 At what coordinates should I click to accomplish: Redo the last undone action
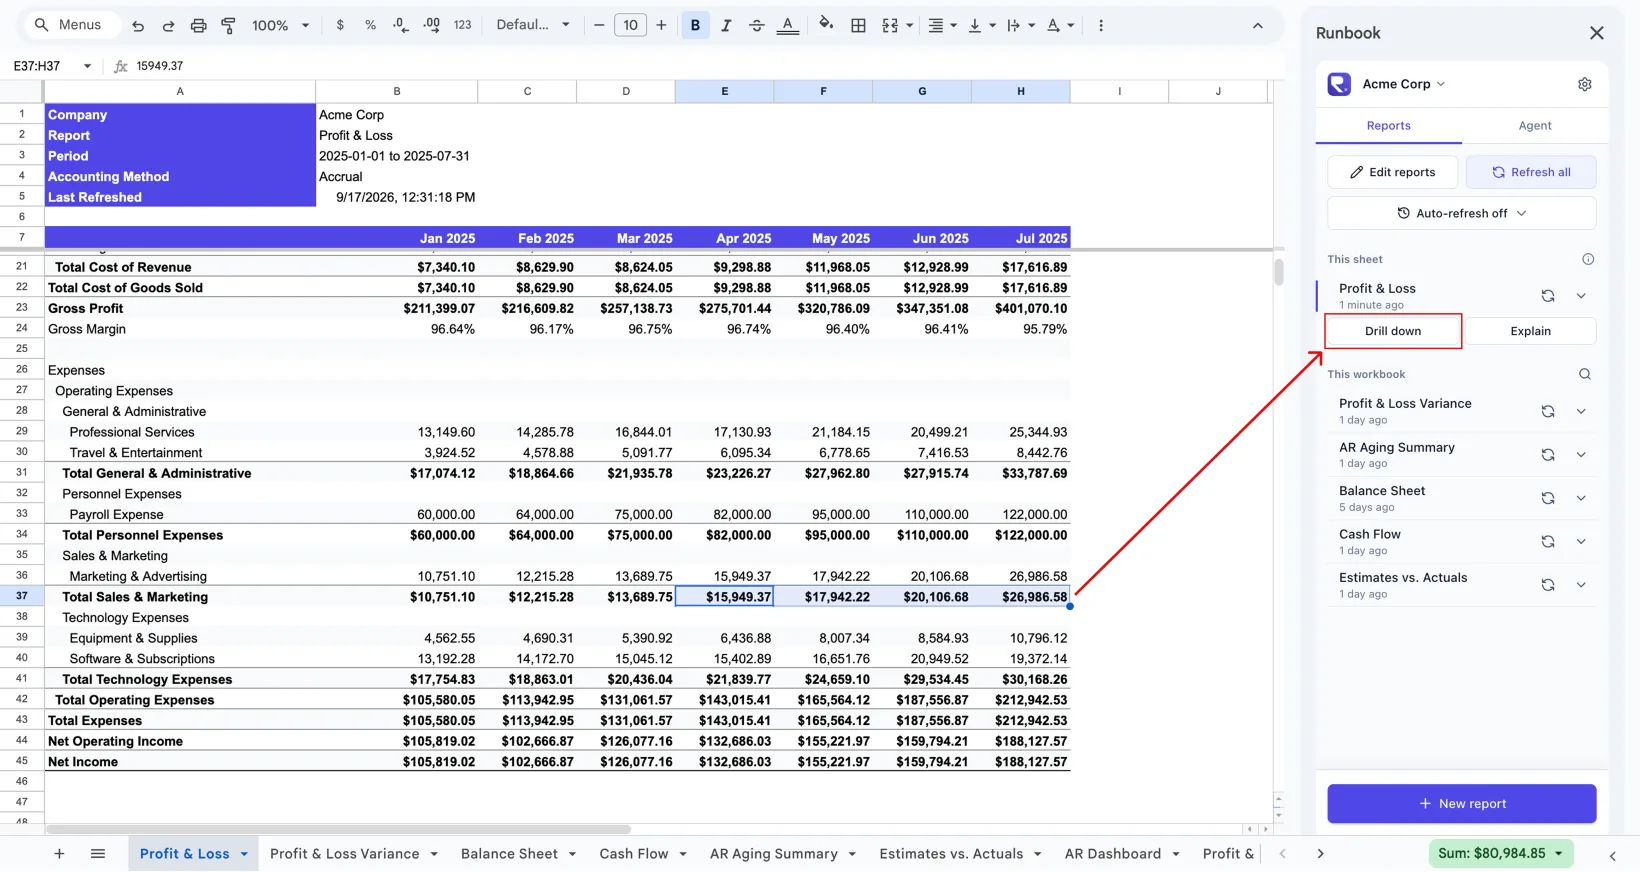click(x=168, y=25)
